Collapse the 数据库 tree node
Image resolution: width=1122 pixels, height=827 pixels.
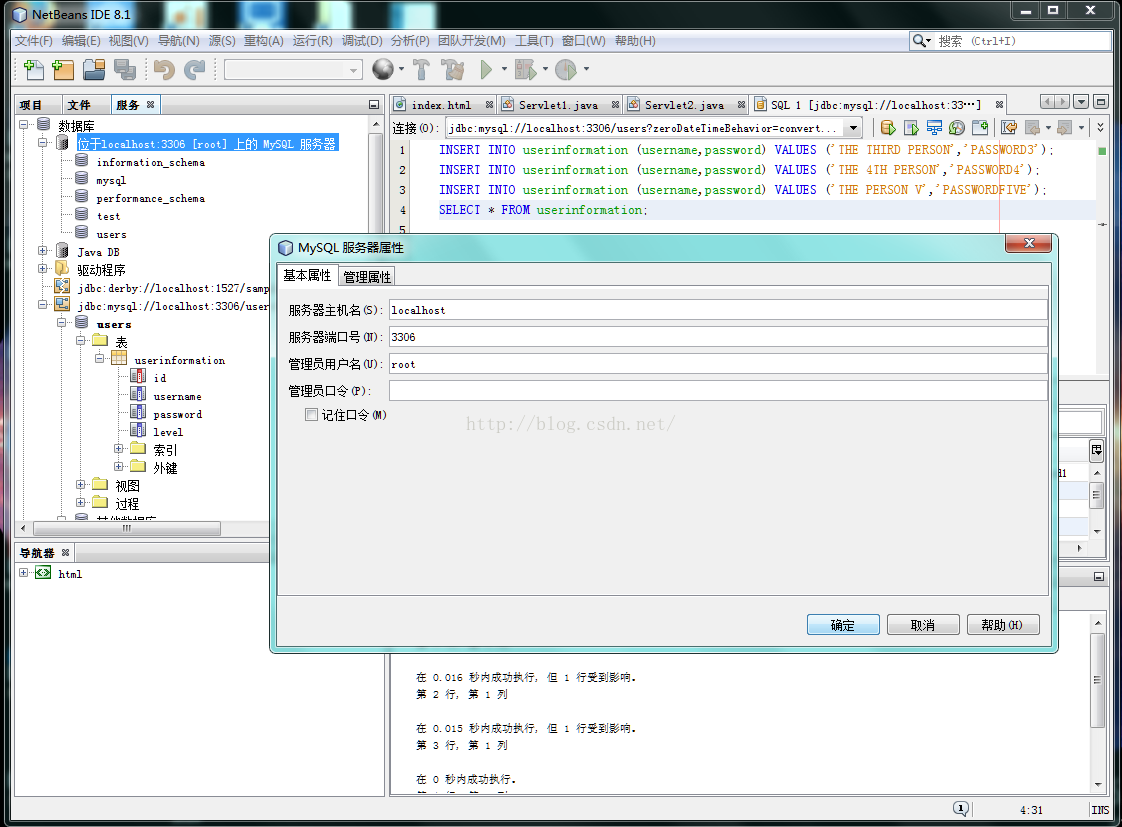click(24, 124)
